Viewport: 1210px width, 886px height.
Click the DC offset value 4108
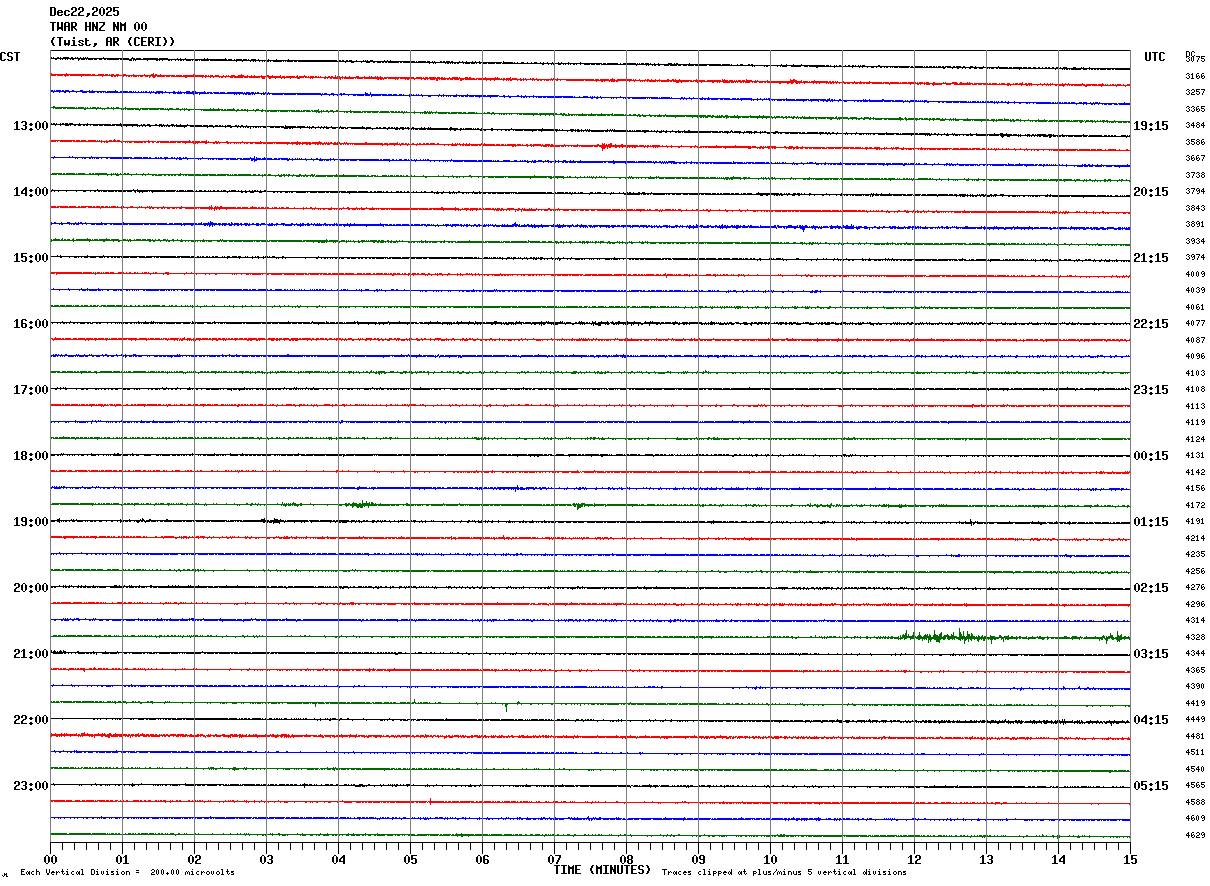click(1195, 390)
